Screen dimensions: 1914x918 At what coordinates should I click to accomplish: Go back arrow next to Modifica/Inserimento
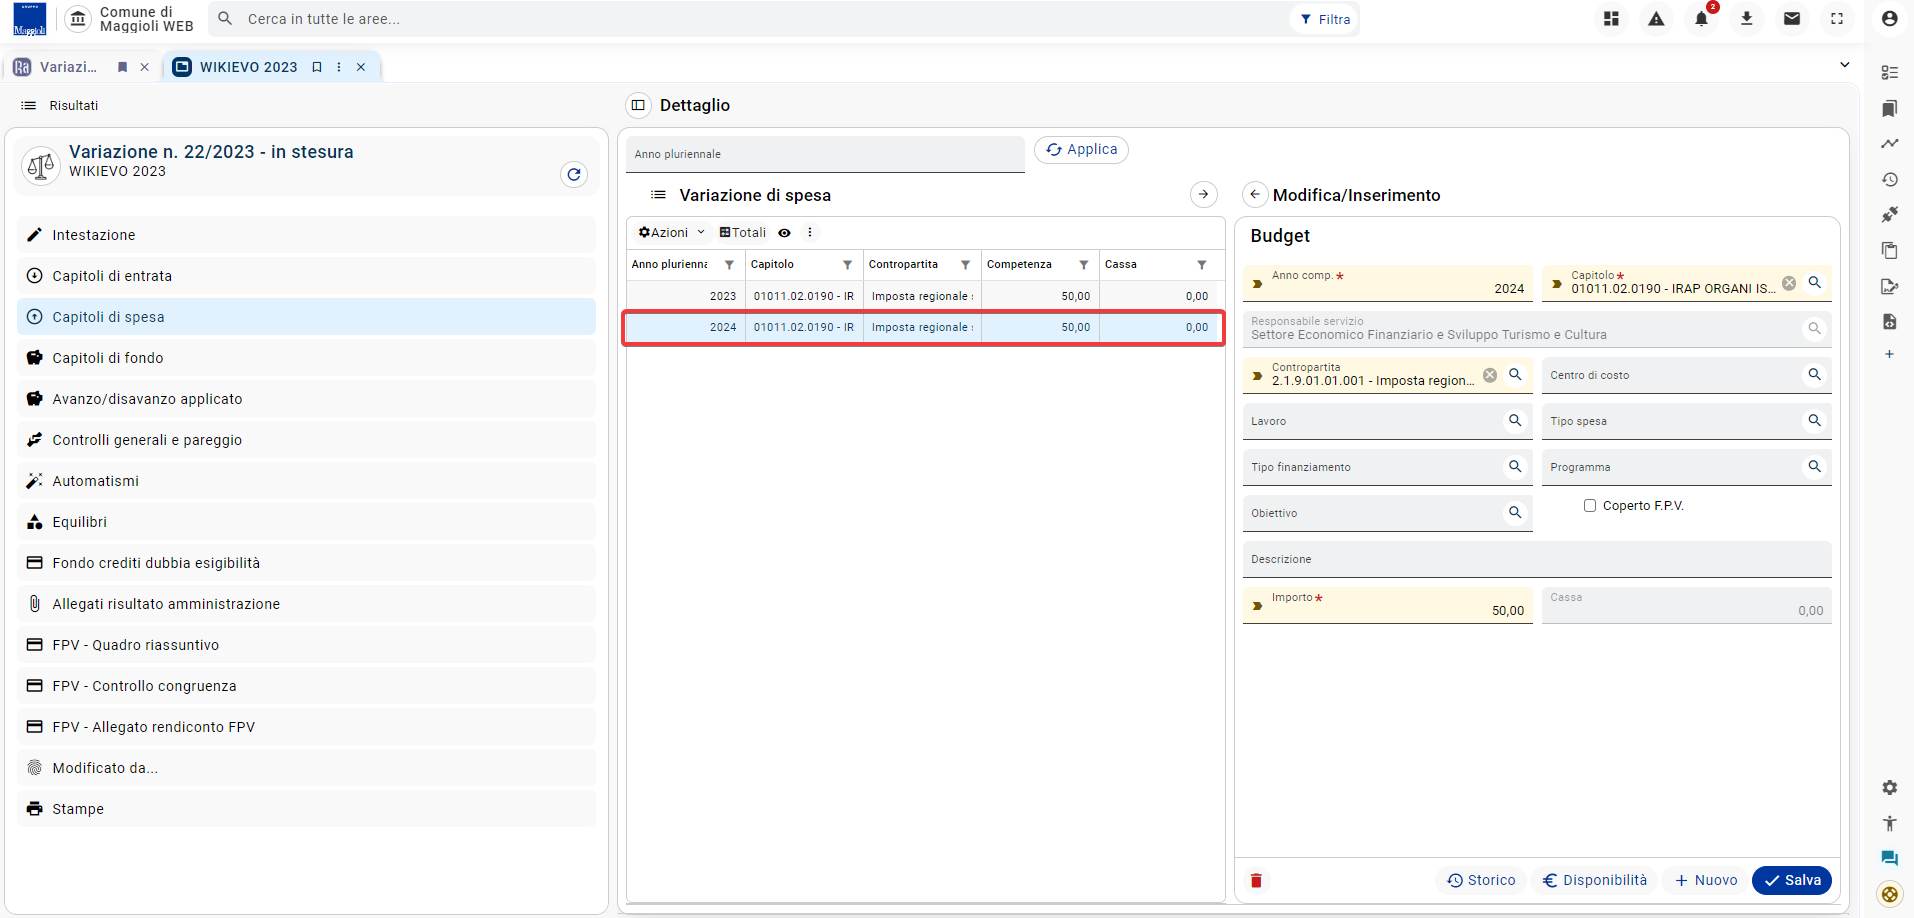tap(1255, 195)
